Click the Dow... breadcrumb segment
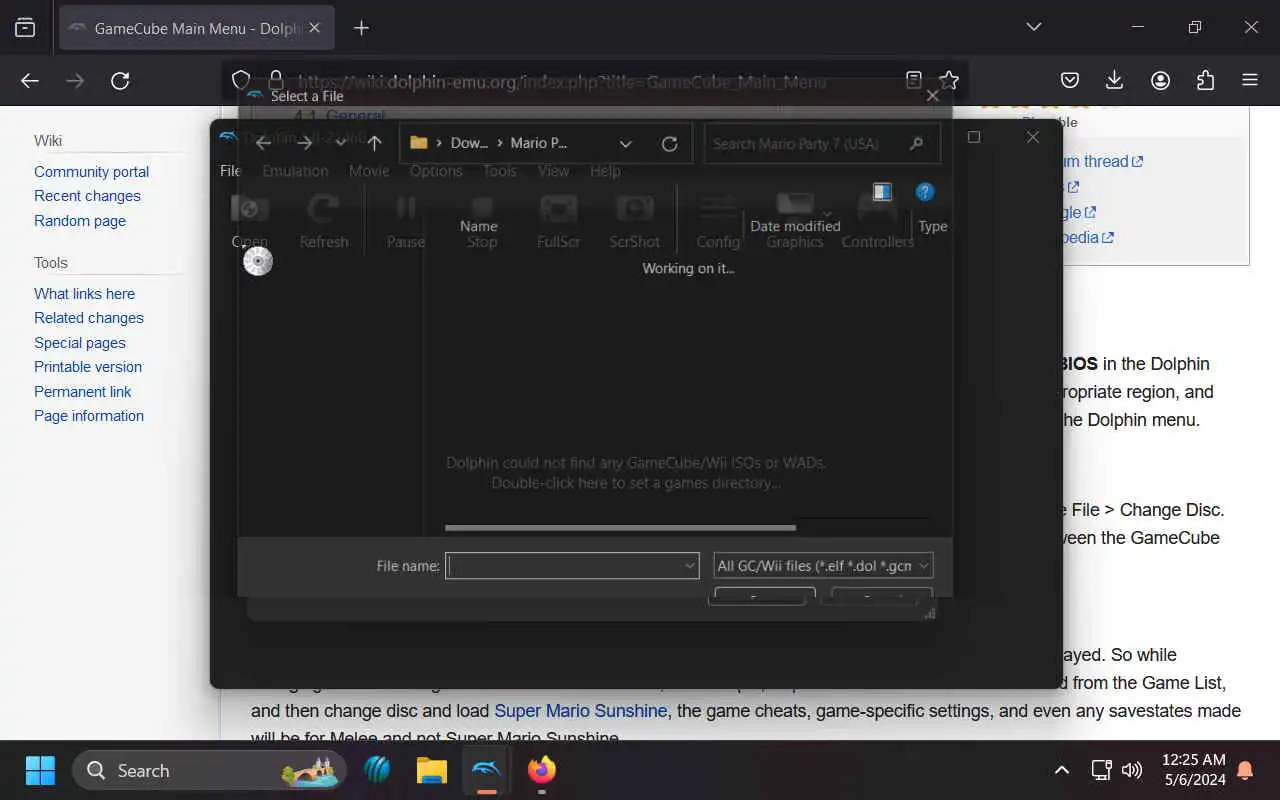 pyautogui.click(x=469, y=143)
